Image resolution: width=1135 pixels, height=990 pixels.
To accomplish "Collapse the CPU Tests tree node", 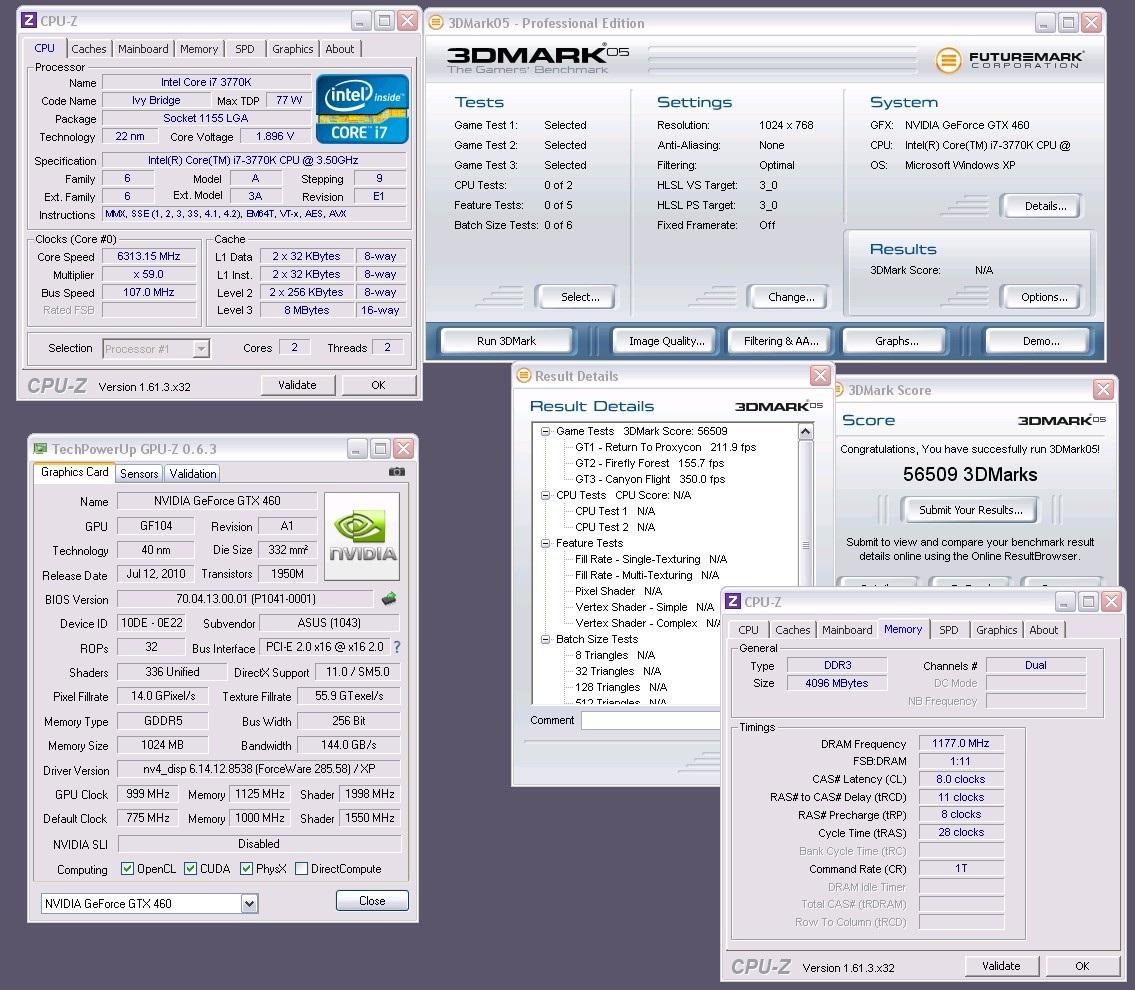I will (x=545, y=495).
